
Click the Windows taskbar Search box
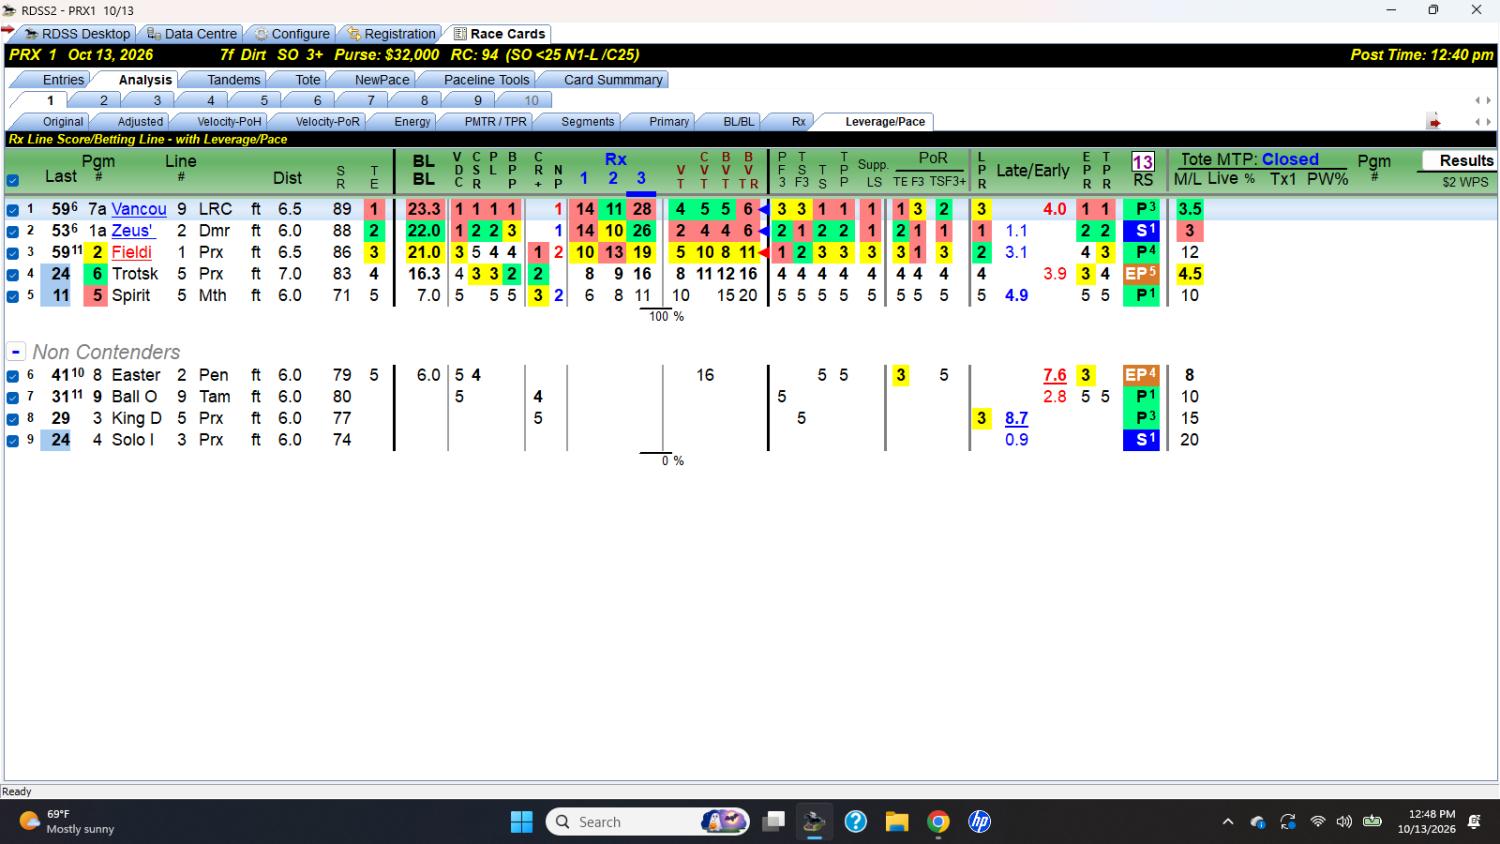648,822
